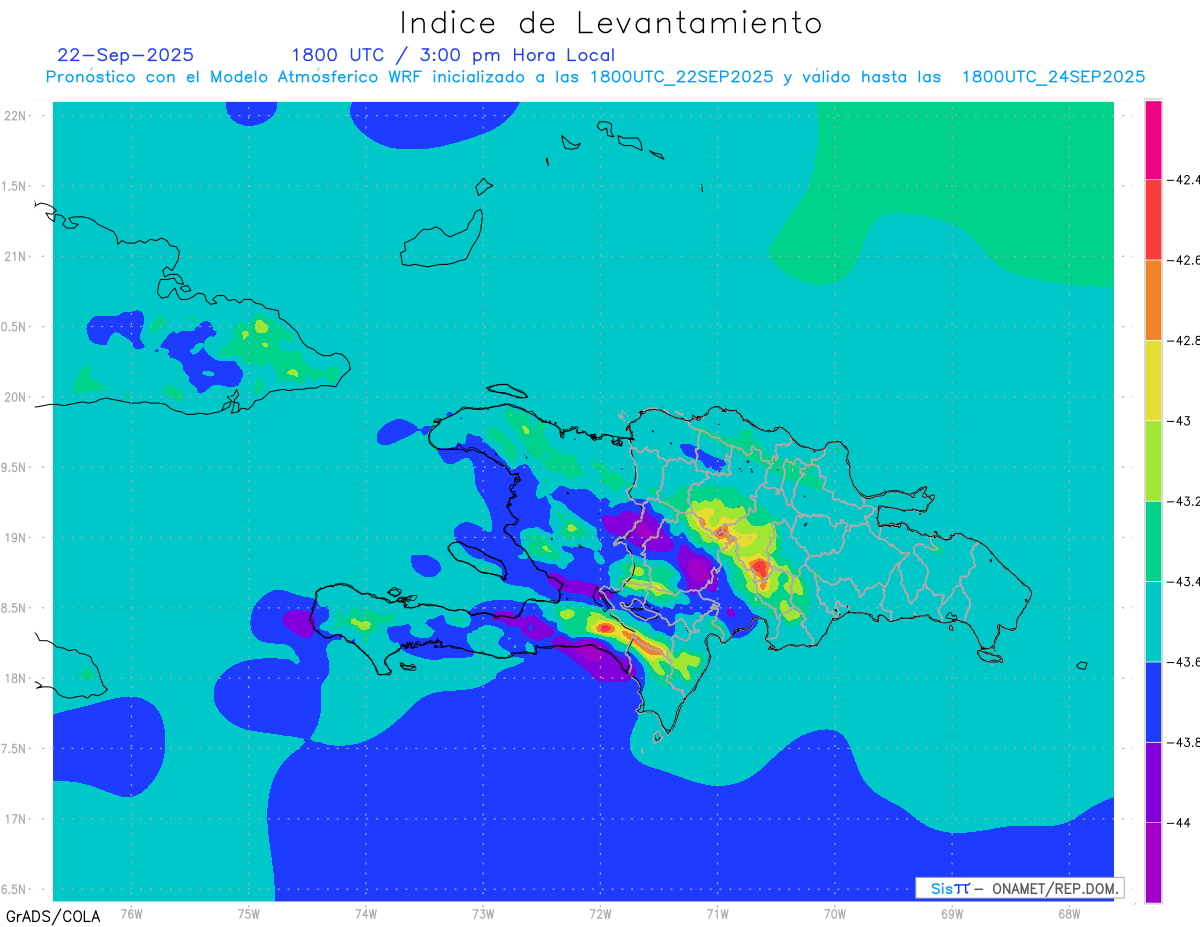Select the yellow legend band below -42.8
Image resolution: width=1200 pixels, height=927 pixels.
click(x=1153, y=380)
